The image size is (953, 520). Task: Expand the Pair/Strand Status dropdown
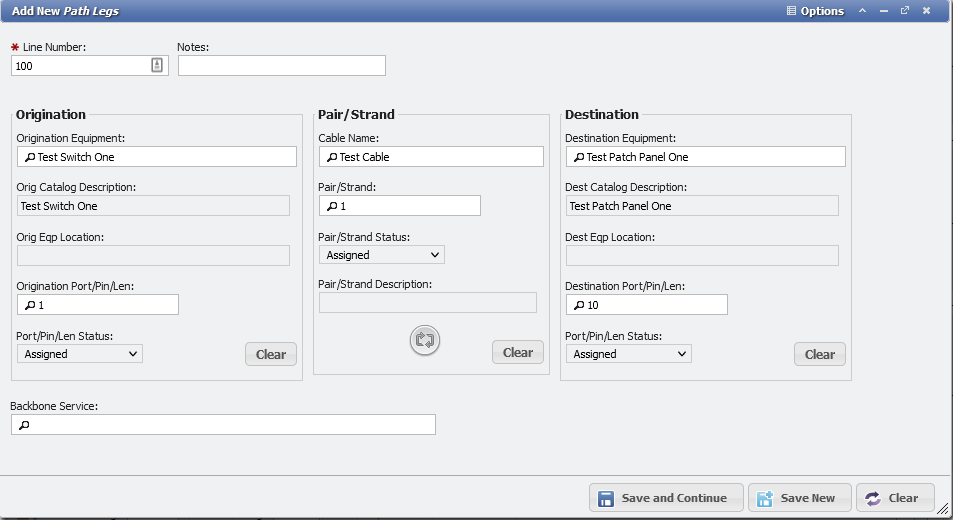[x=382, y=255]
